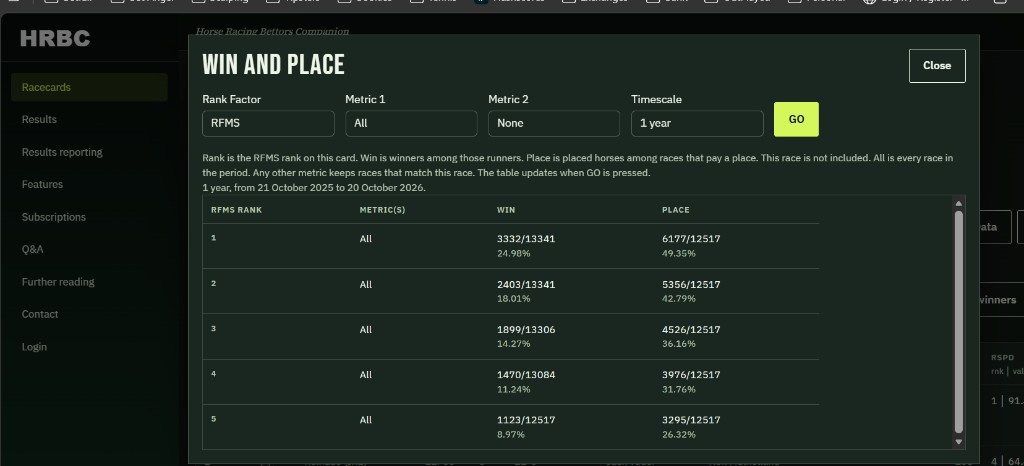The width and height of the screenshot is (1024, 466).
Task: Click the table scrollbar up arrow
Action: (959, 204)
